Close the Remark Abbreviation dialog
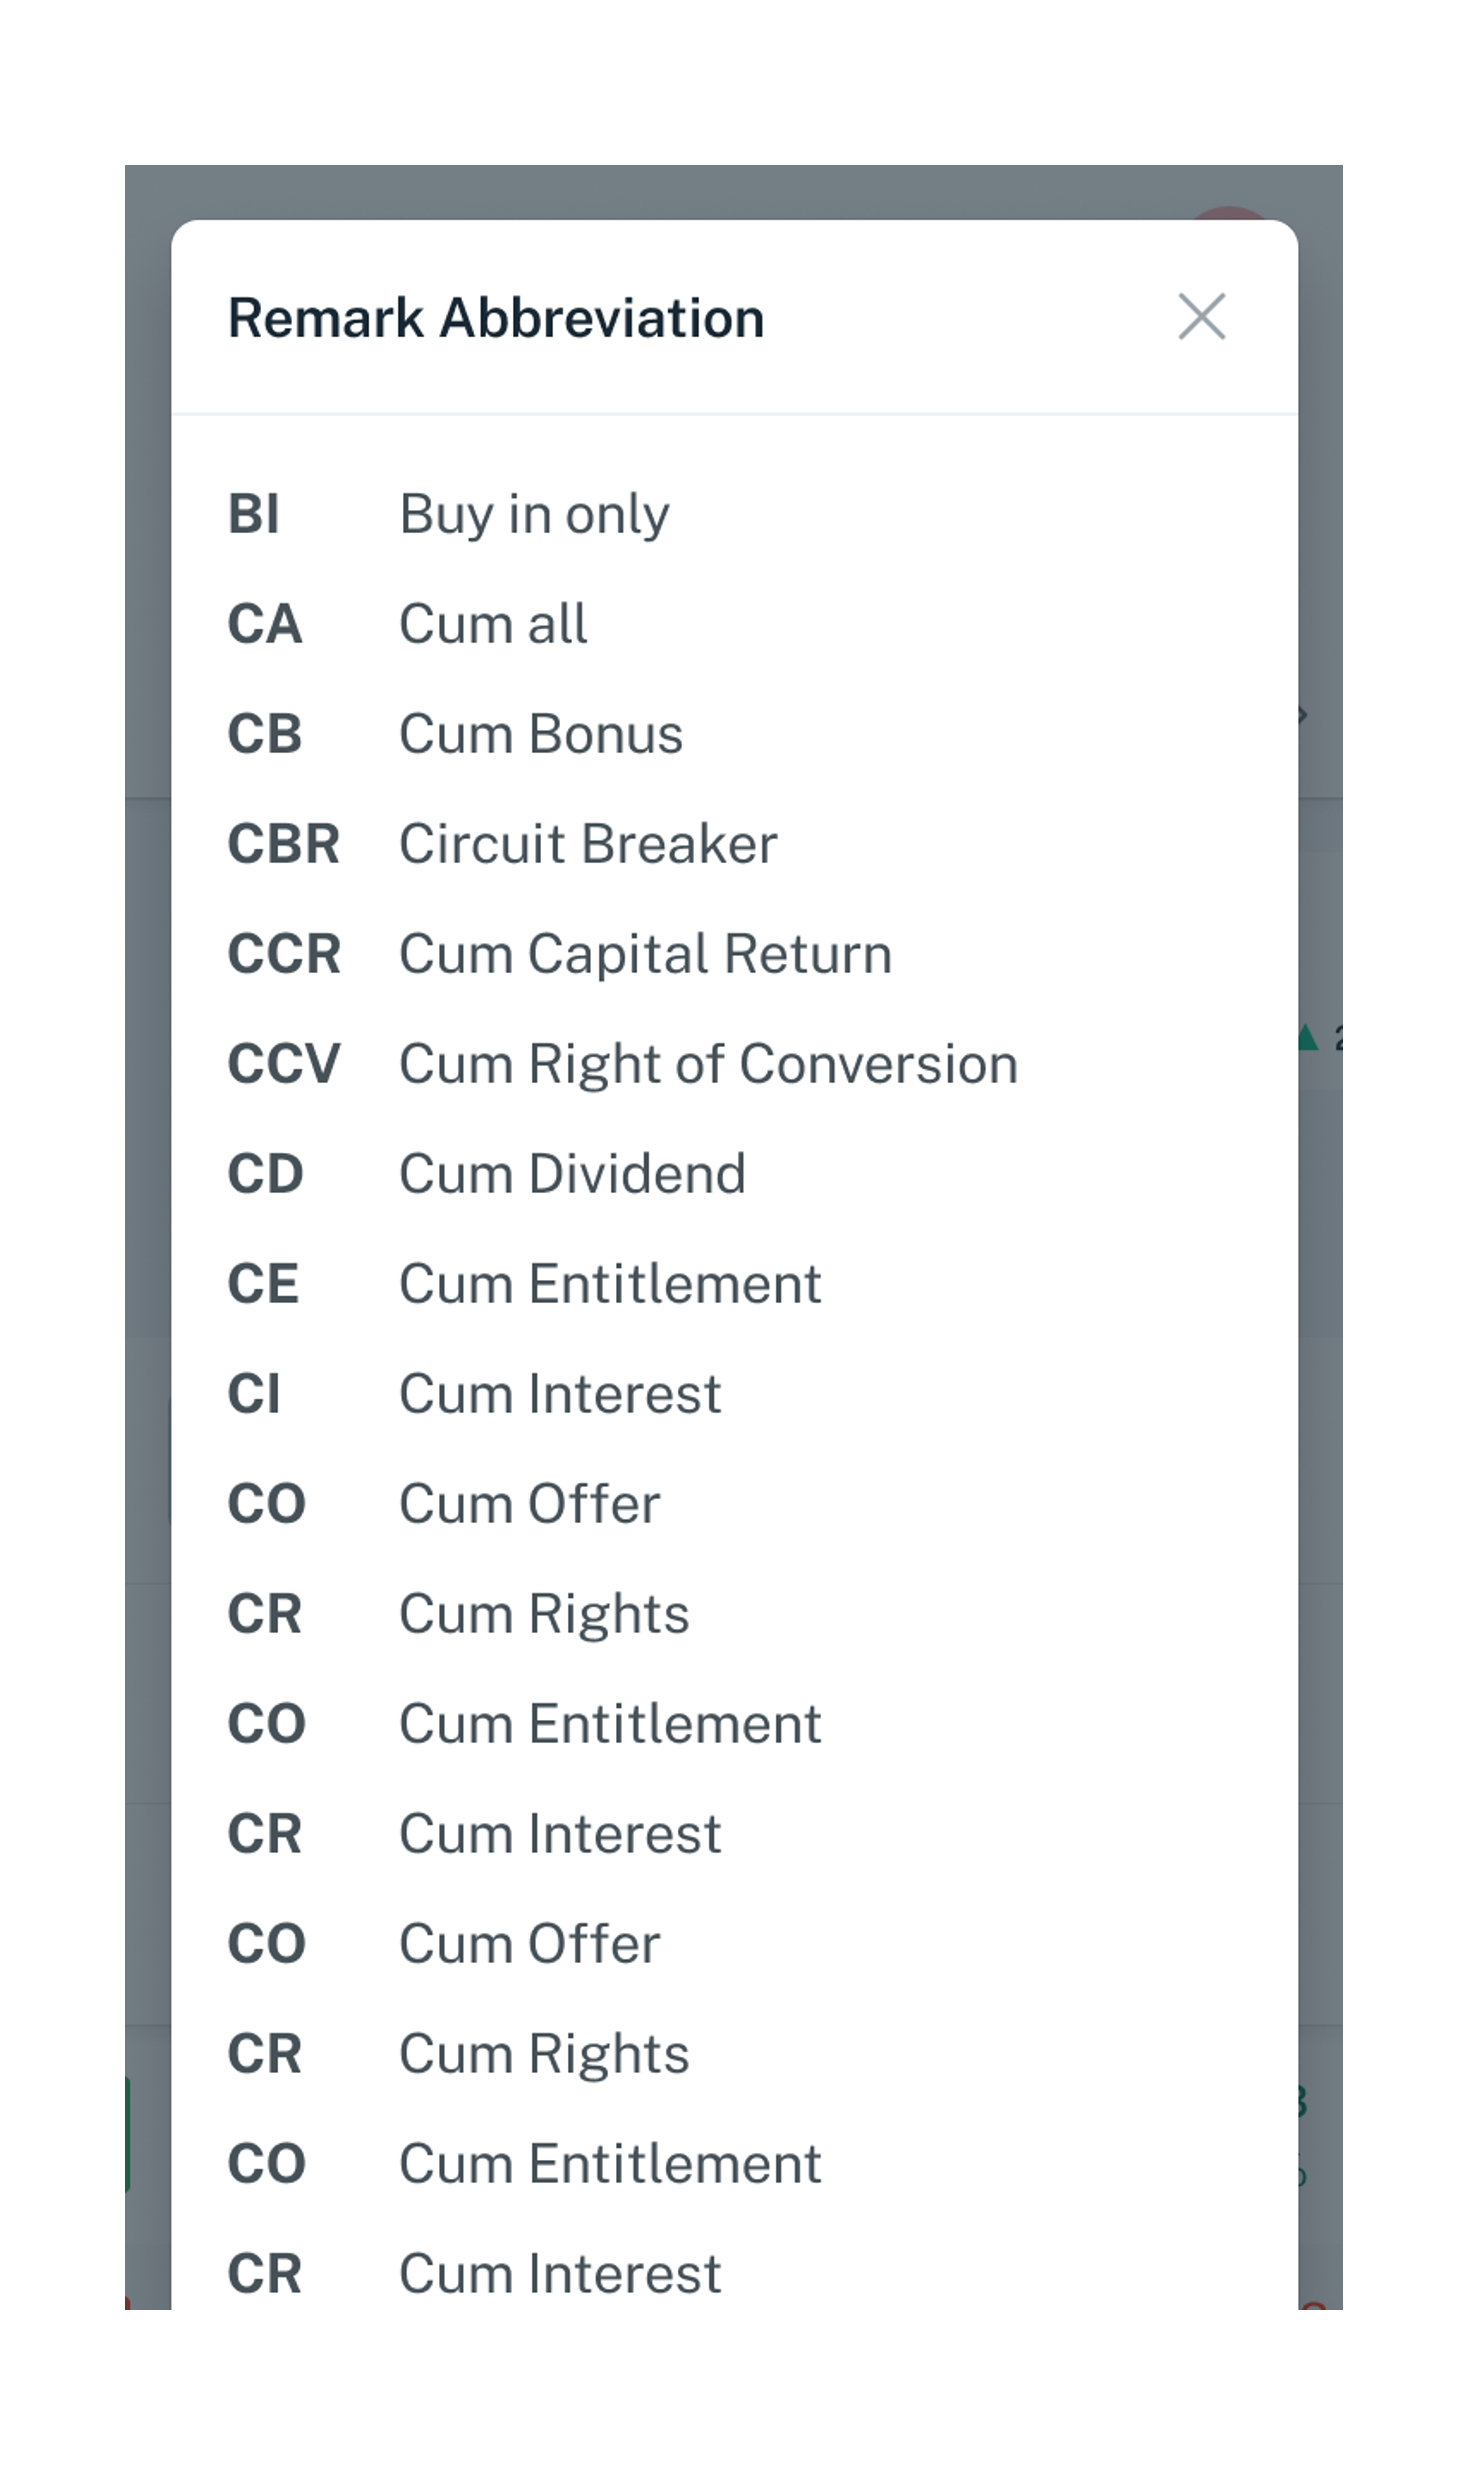This screenshot has width=1463, height=2475. coord(1200,316)
